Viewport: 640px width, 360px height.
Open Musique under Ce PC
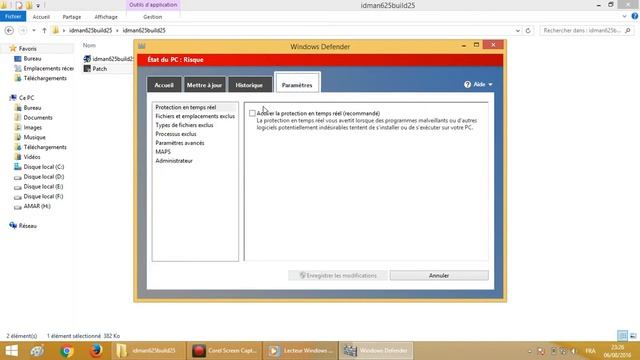(x=34, y=137)
